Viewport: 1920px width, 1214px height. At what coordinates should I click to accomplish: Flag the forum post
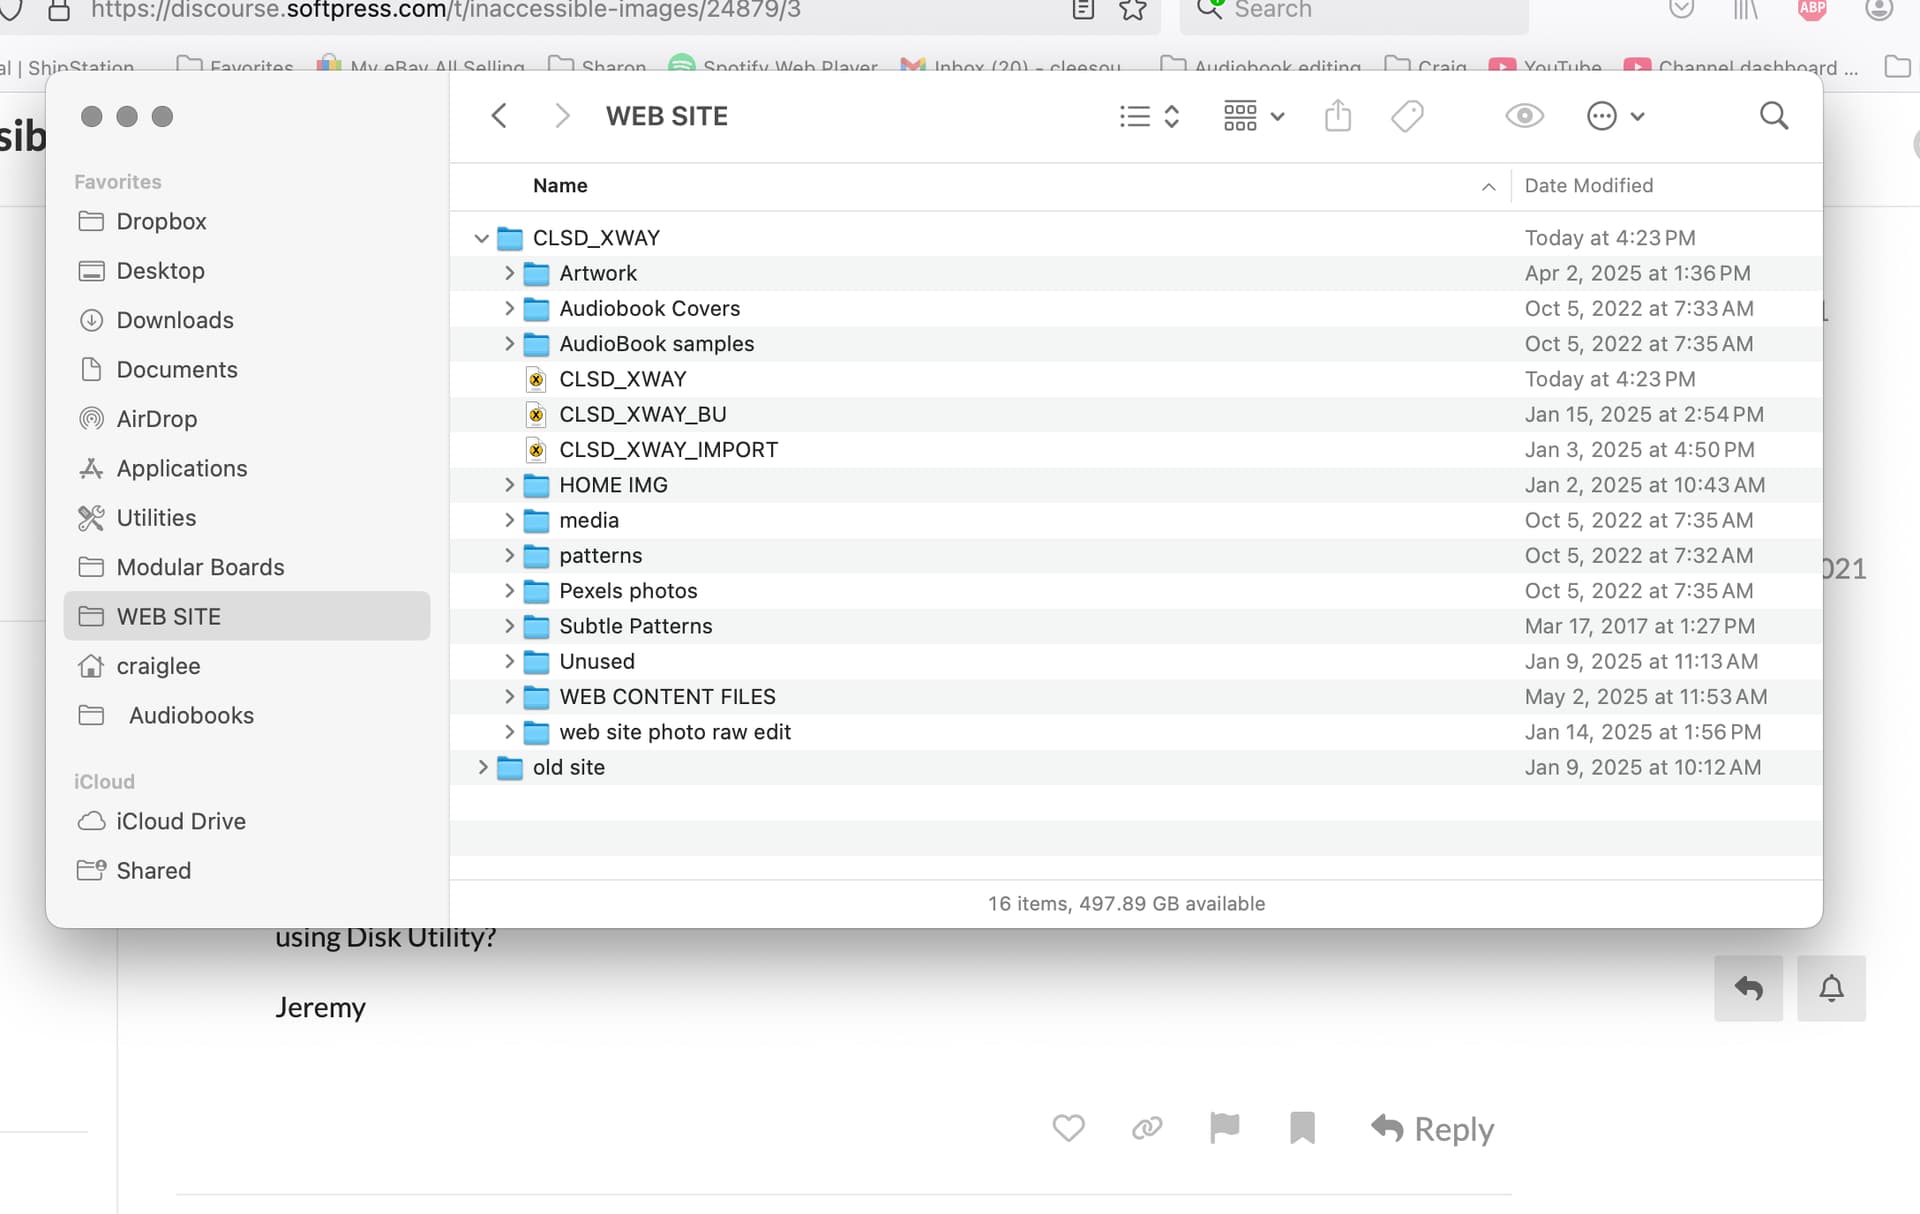[1224, 1128]
